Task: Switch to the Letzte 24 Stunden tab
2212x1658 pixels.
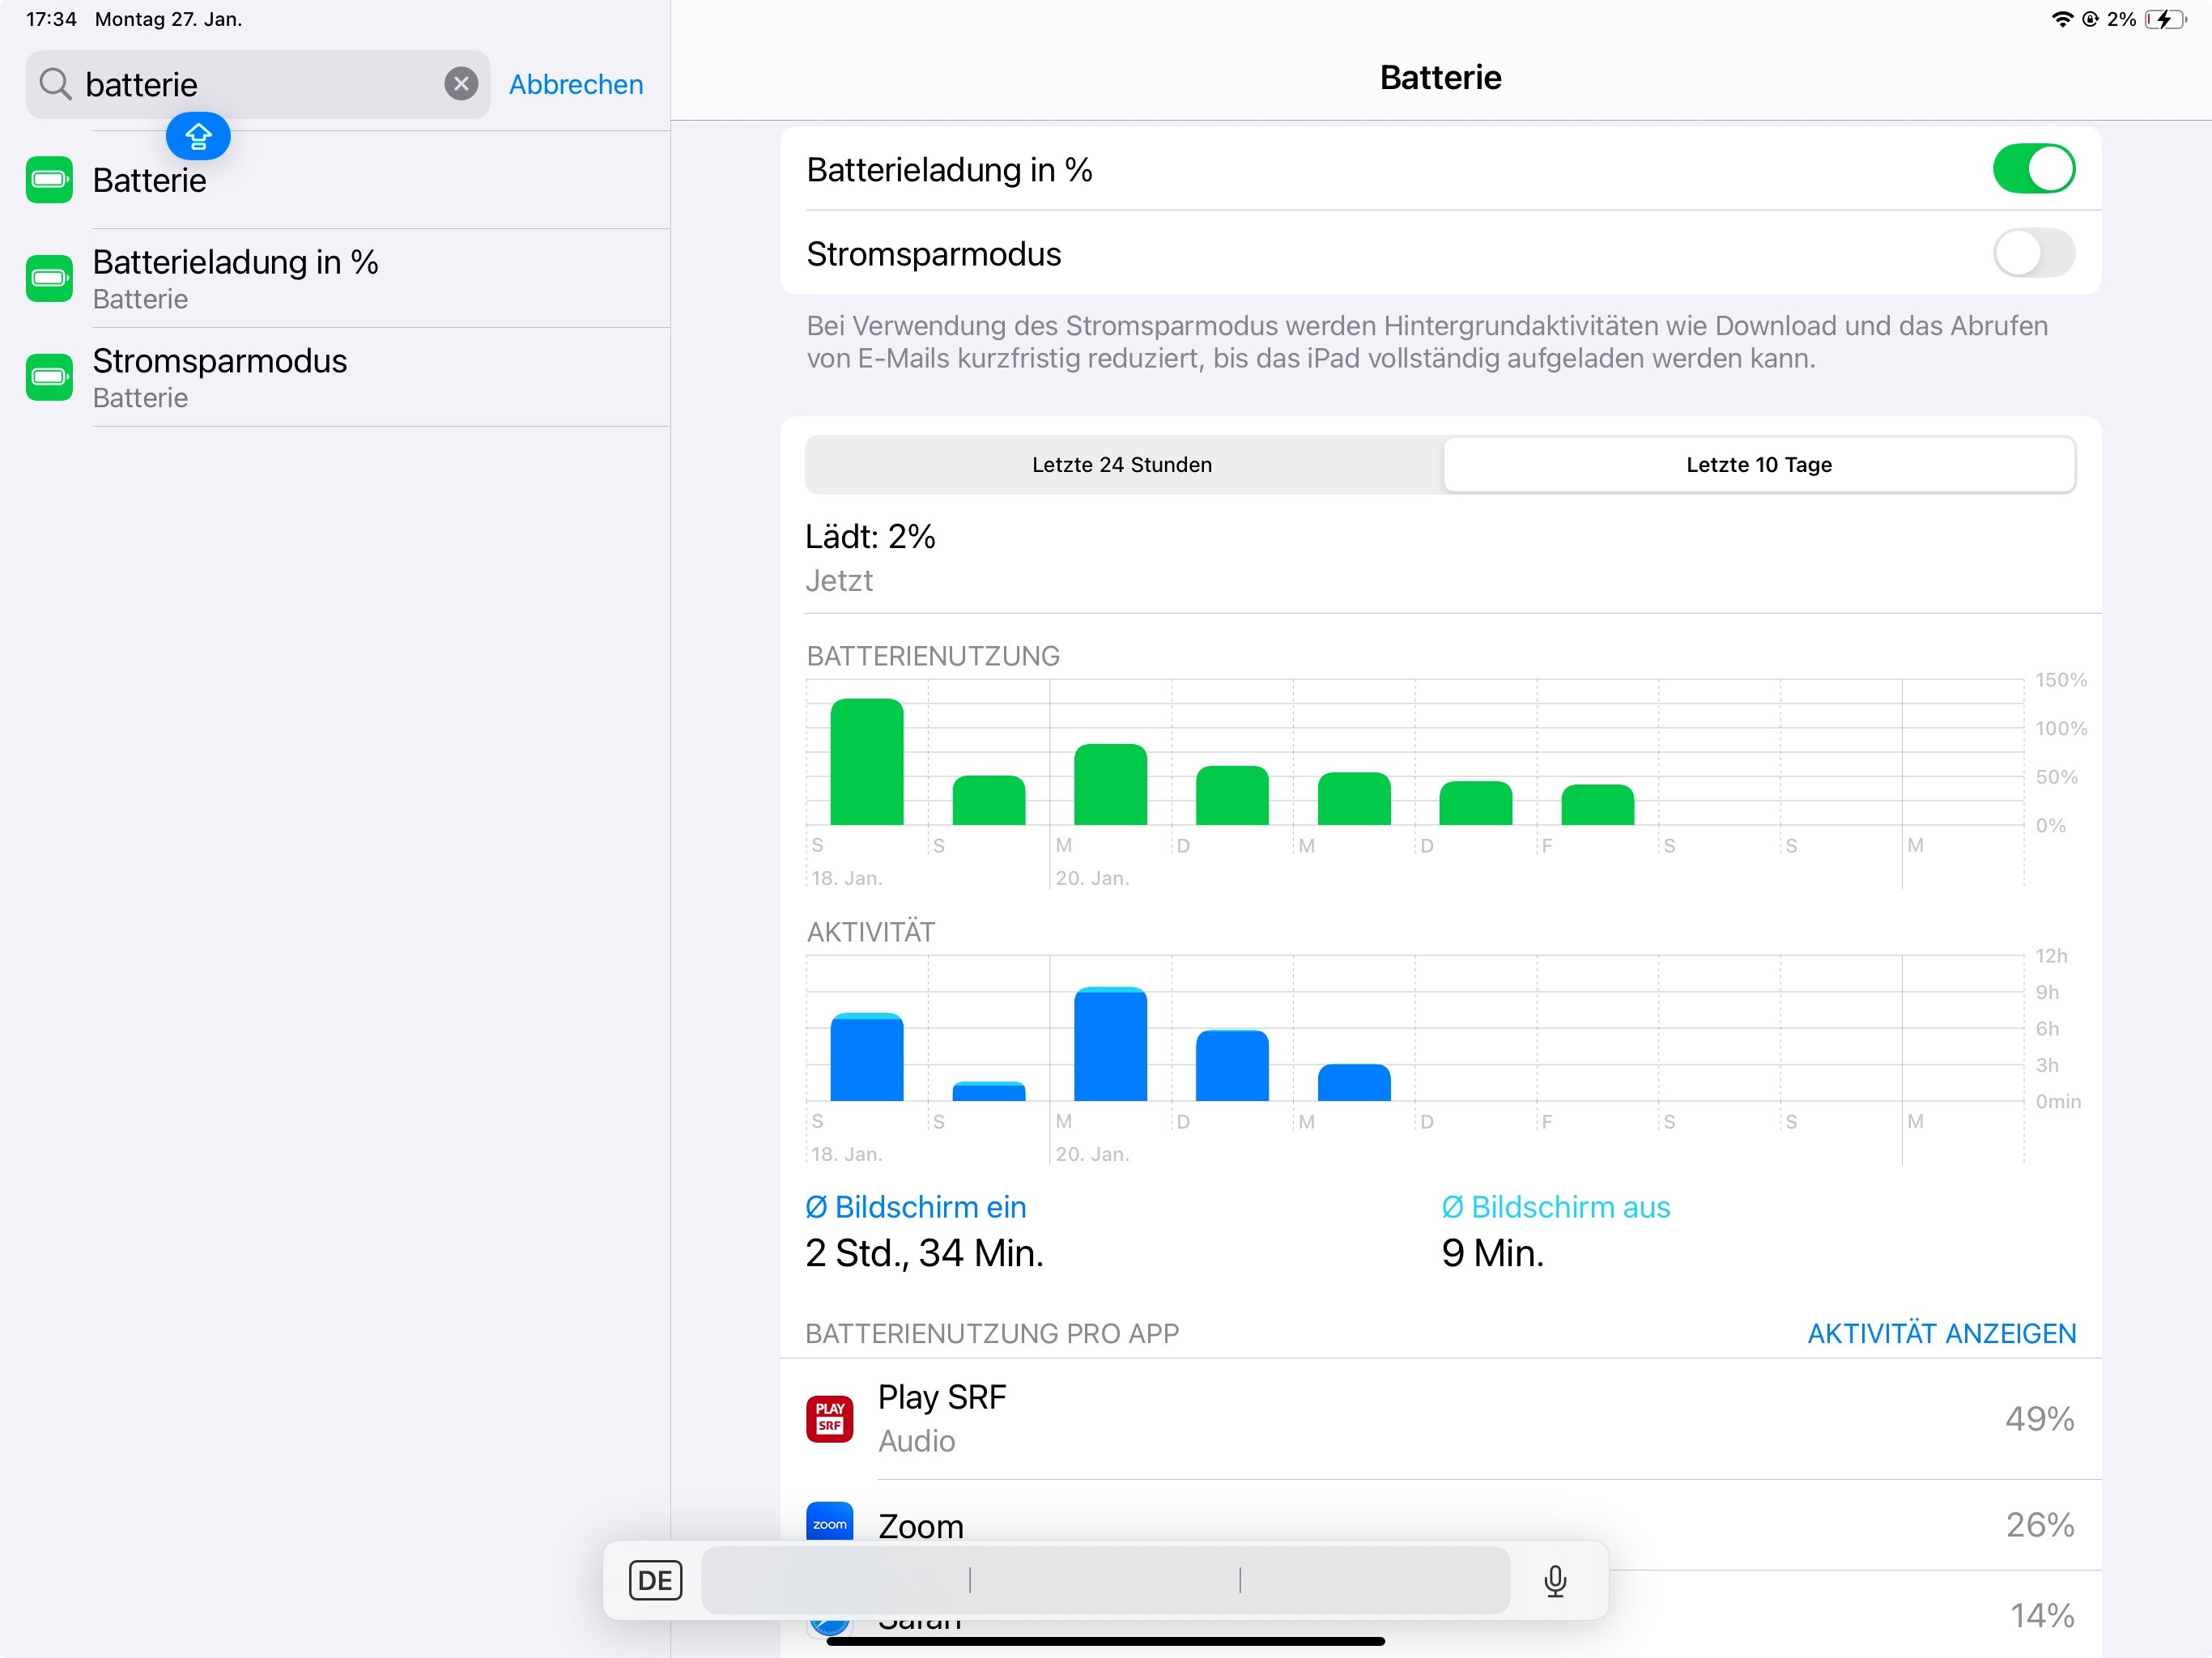Action: click(1121, 464)
